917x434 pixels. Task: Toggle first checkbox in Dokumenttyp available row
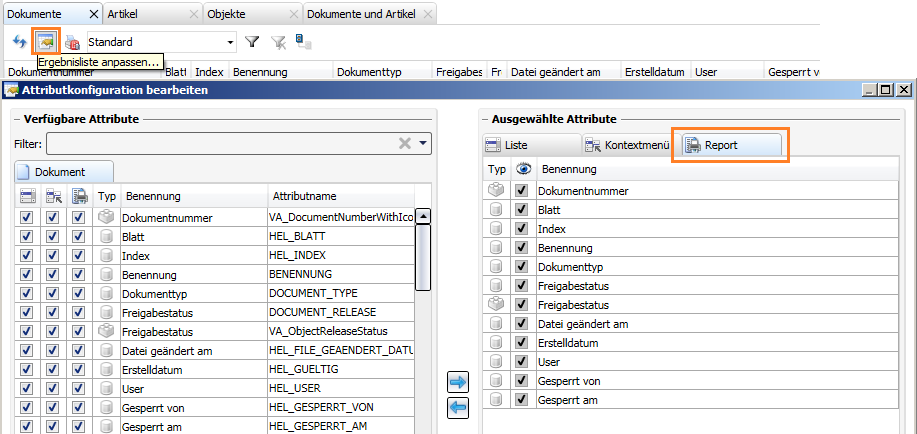pyautogui.click(x=27, y=293)
